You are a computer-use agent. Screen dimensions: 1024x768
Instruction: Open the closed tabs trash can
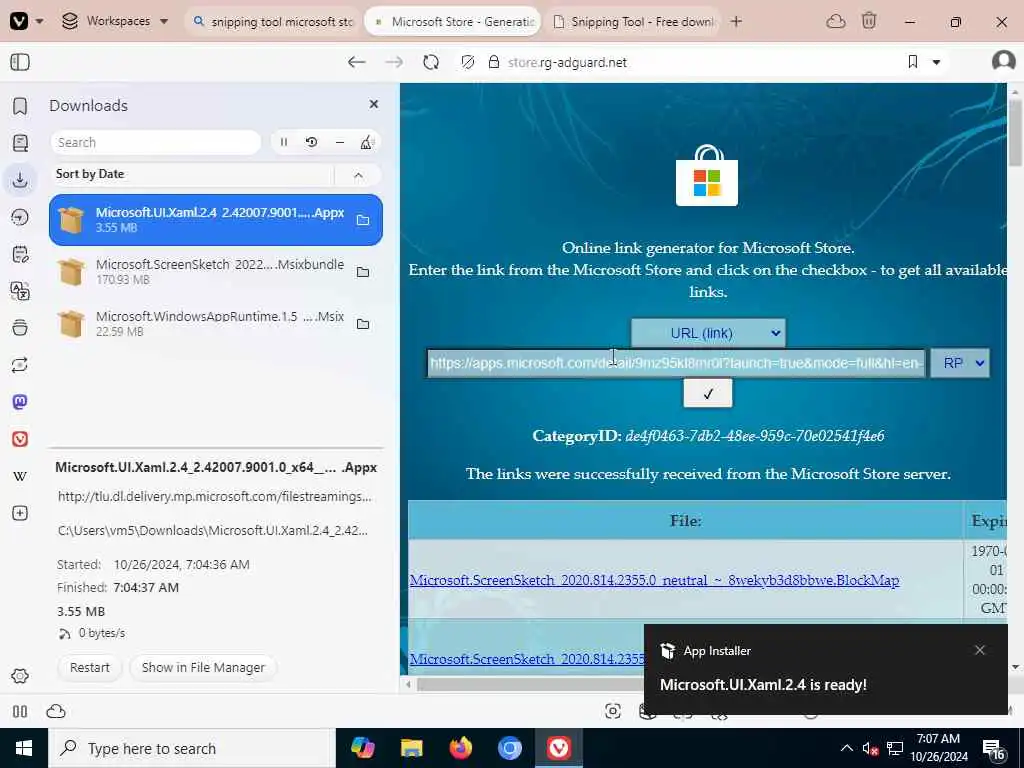point(869,22)
